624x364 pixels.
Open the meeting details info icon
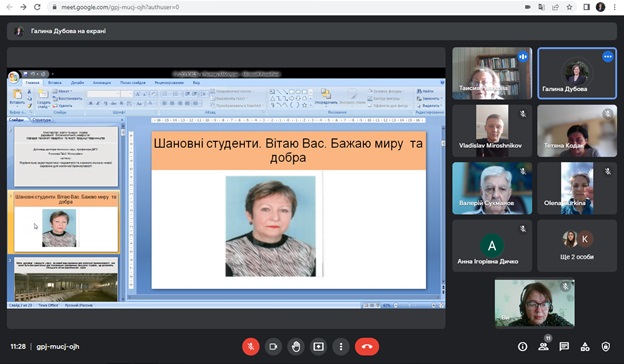[x=523, y=346]
